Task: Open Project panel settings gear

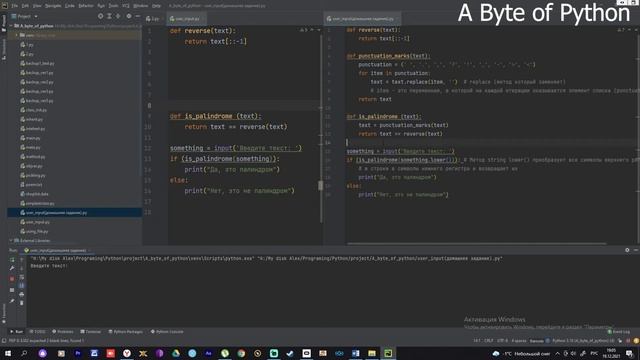Action: (x=129, y=16)
